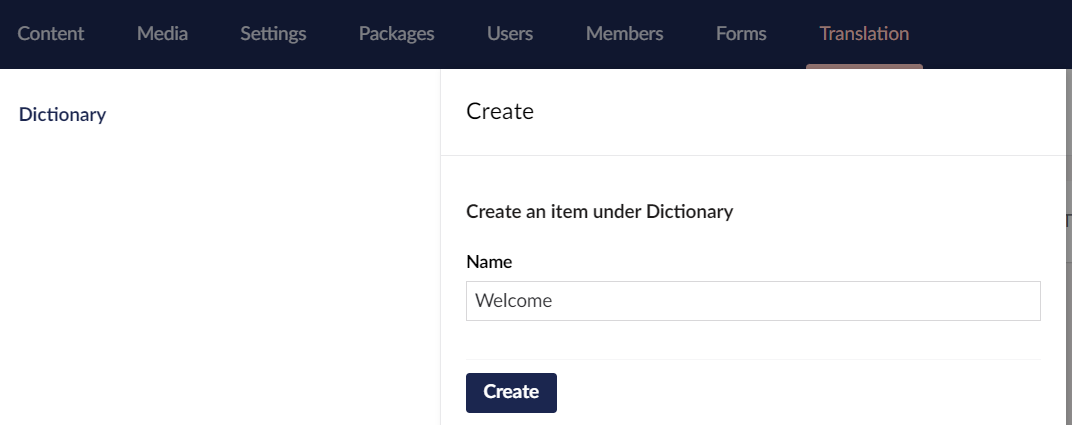Viewport: 1072px width, 425px height.
Task: Click the 'Create an item under Dictionary' text
Action: [x=599, y=211]
